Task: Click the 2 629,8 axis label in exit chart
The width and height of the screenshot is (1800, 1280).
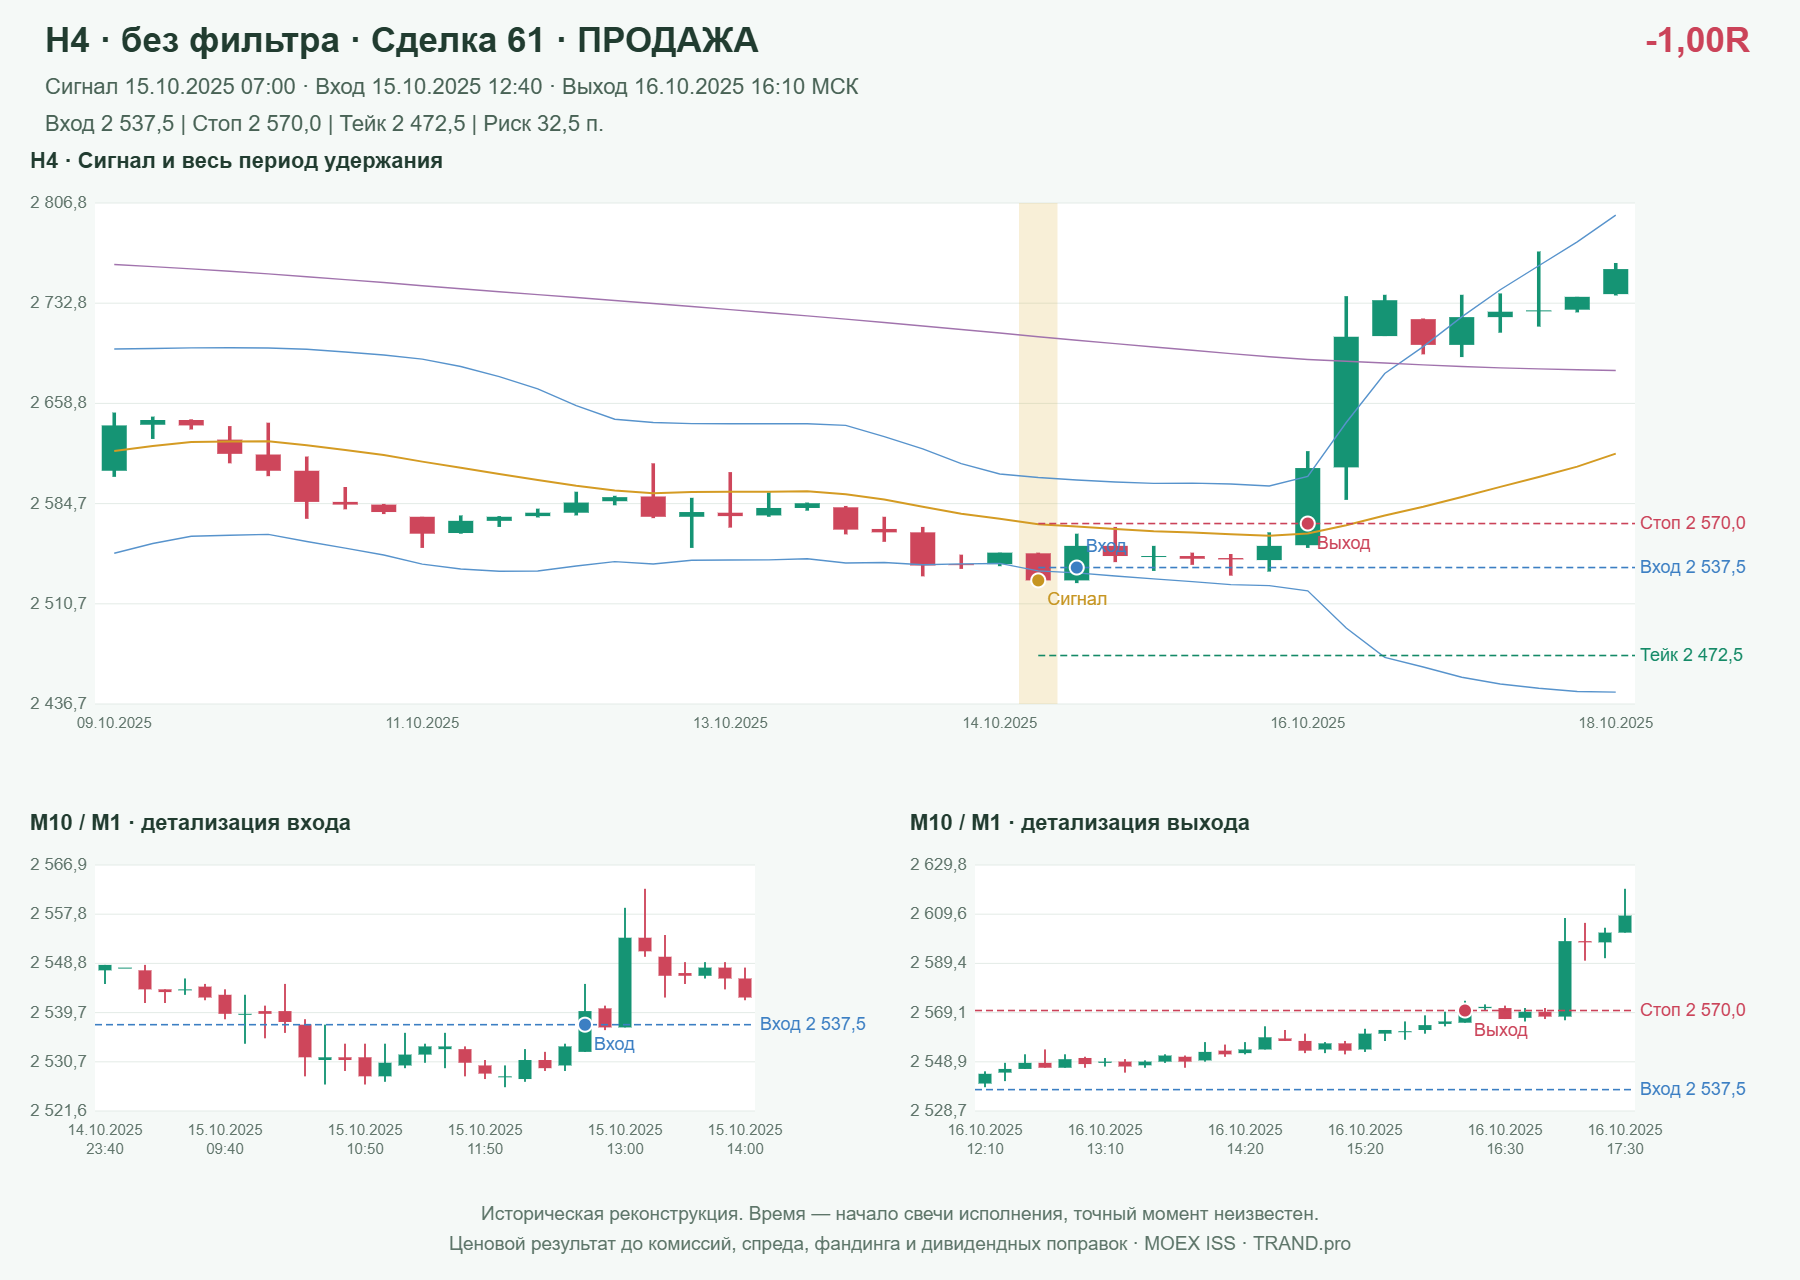Action: (x=938, y=865)
